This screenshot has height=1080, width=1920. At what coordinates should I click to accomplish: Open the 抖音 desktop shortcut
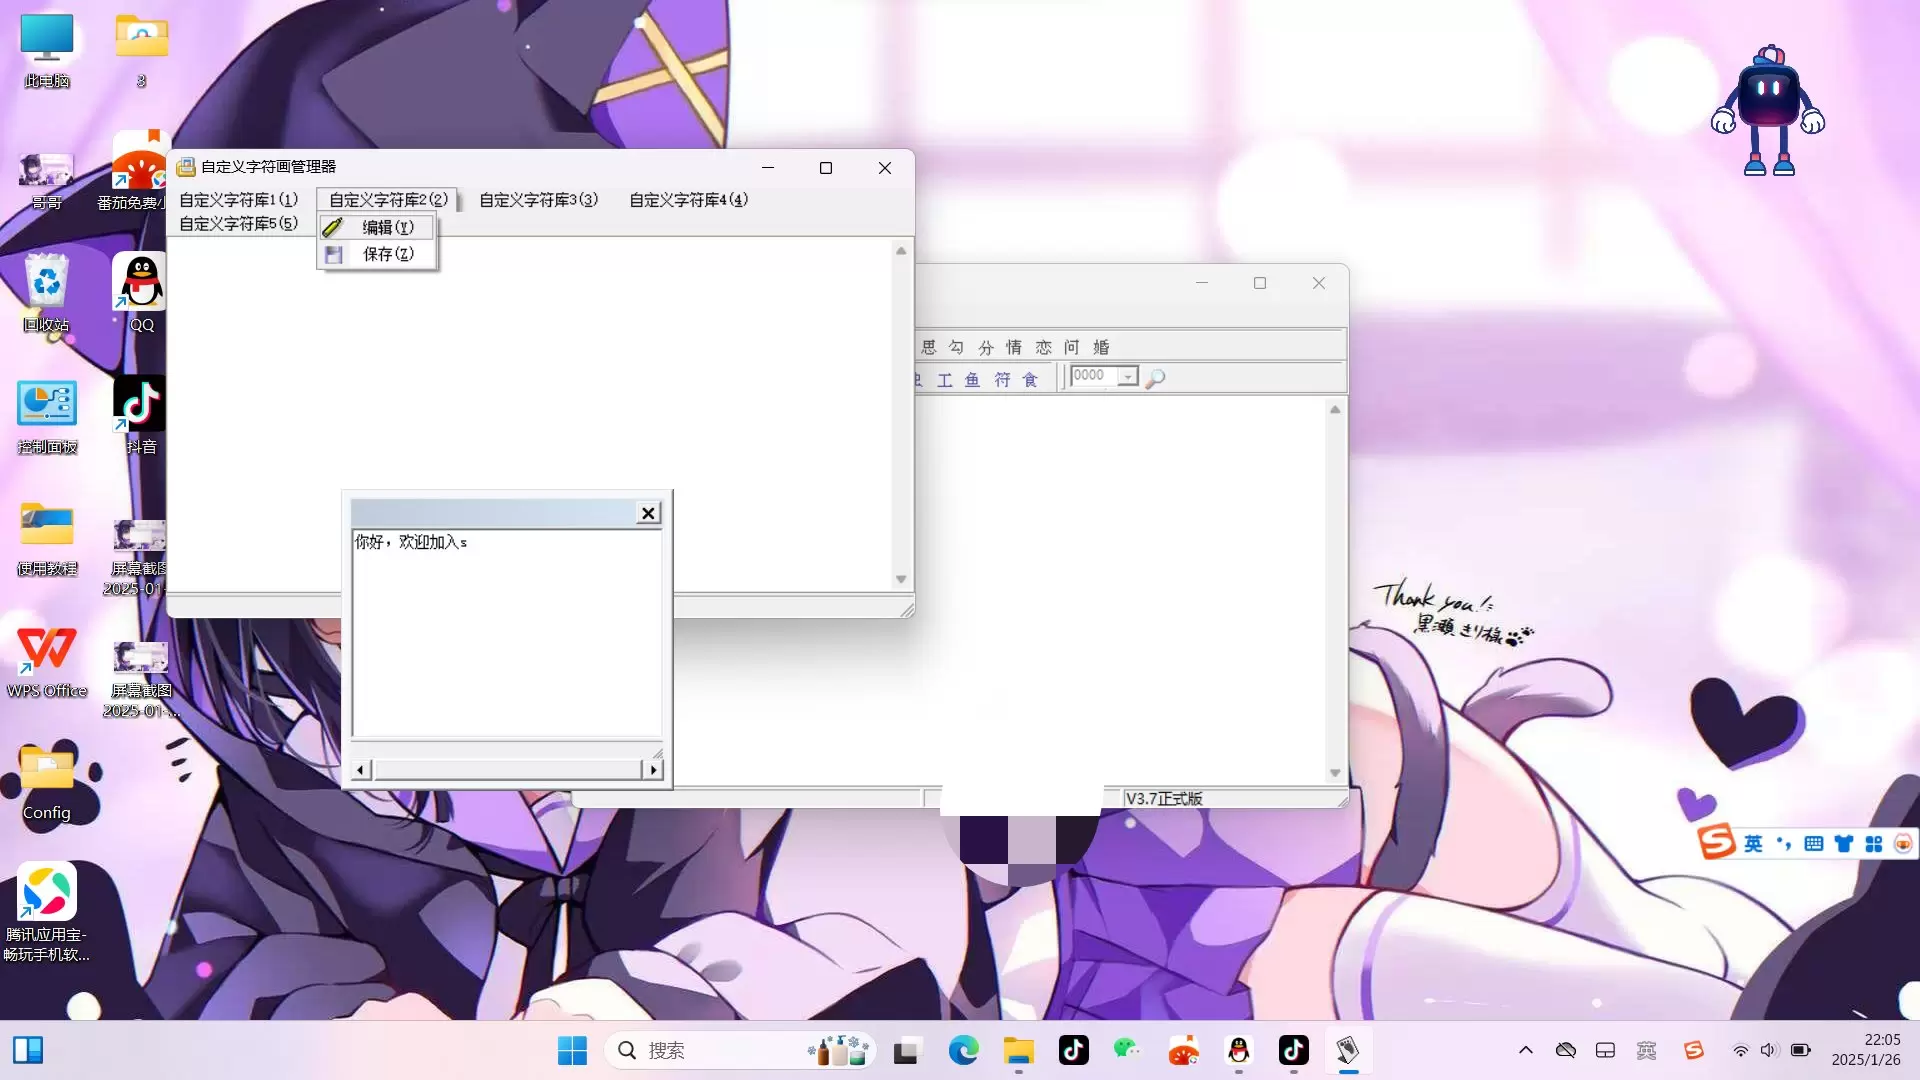point(141,416)
